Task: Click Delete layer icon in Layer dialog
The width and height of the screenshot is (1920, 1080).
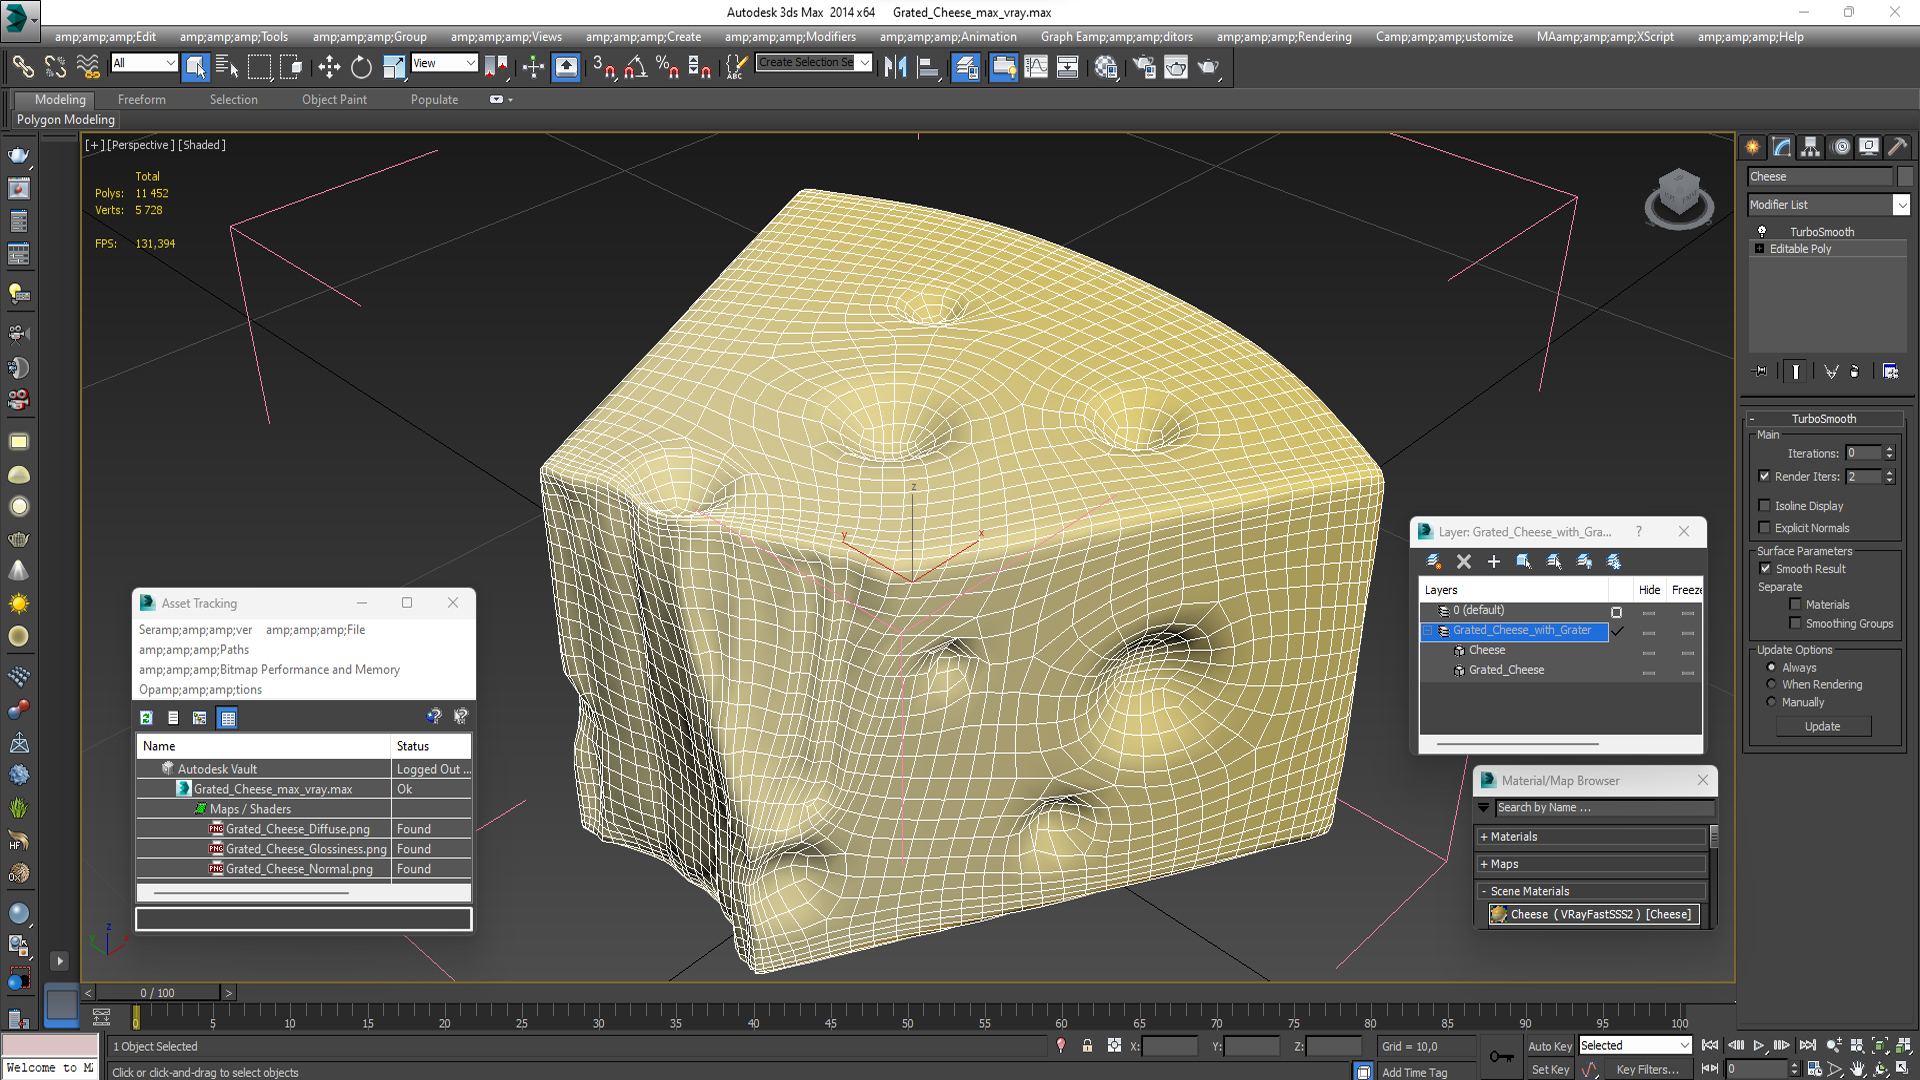Action: [x=1464, y=561]
